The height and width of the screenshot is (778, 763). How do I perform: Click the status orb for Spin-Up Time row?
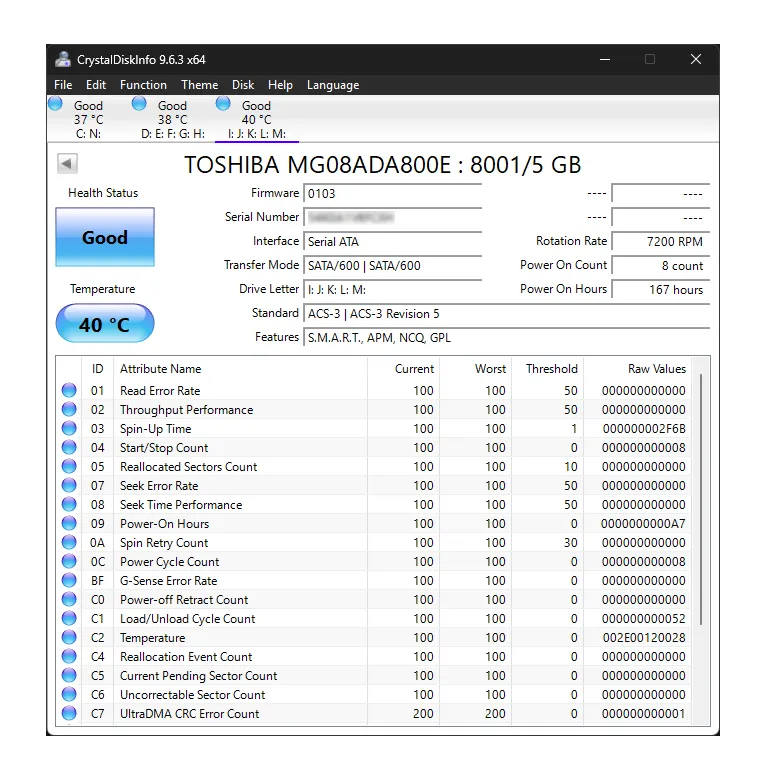coord(69,429)
